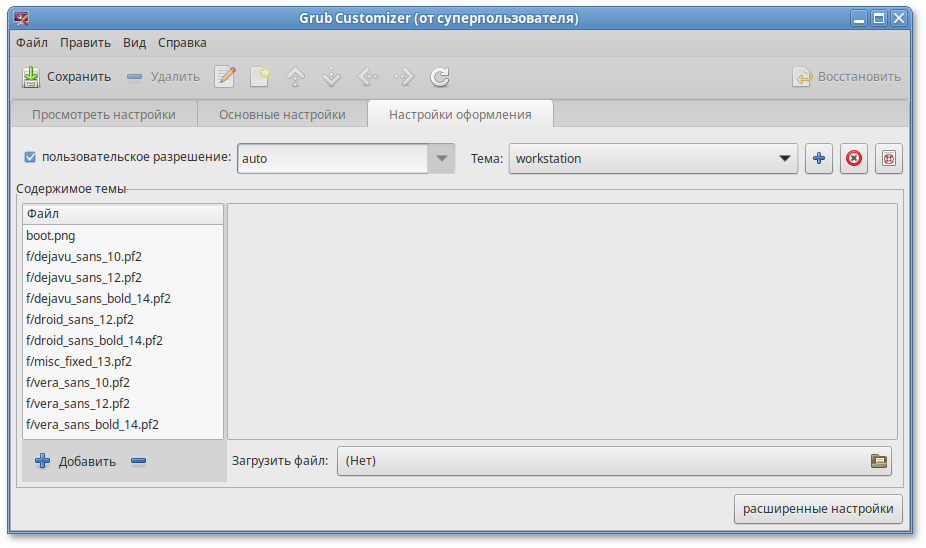Switch to Просмотреть настройки tab

103,115
